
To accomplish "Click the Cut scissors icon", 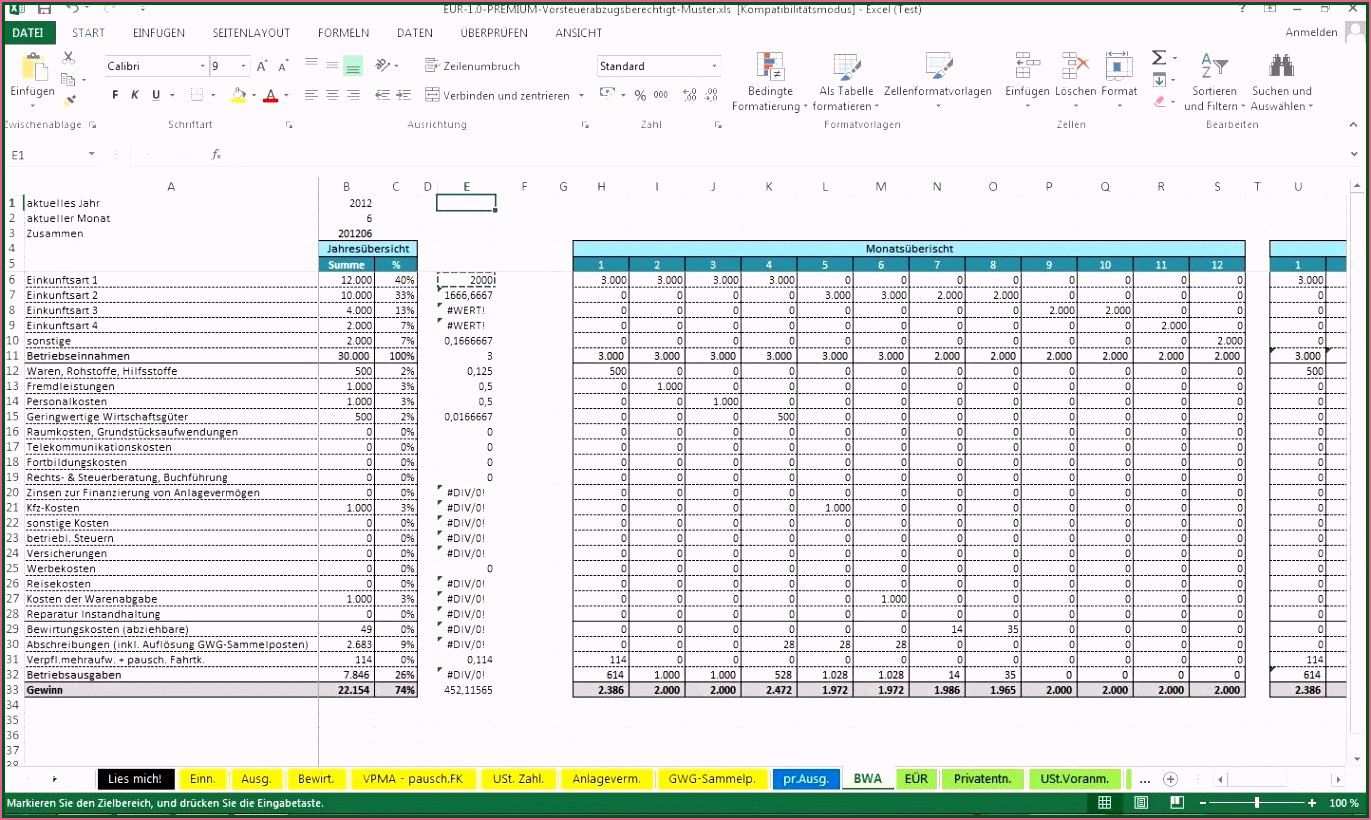I will click(68, 58).
